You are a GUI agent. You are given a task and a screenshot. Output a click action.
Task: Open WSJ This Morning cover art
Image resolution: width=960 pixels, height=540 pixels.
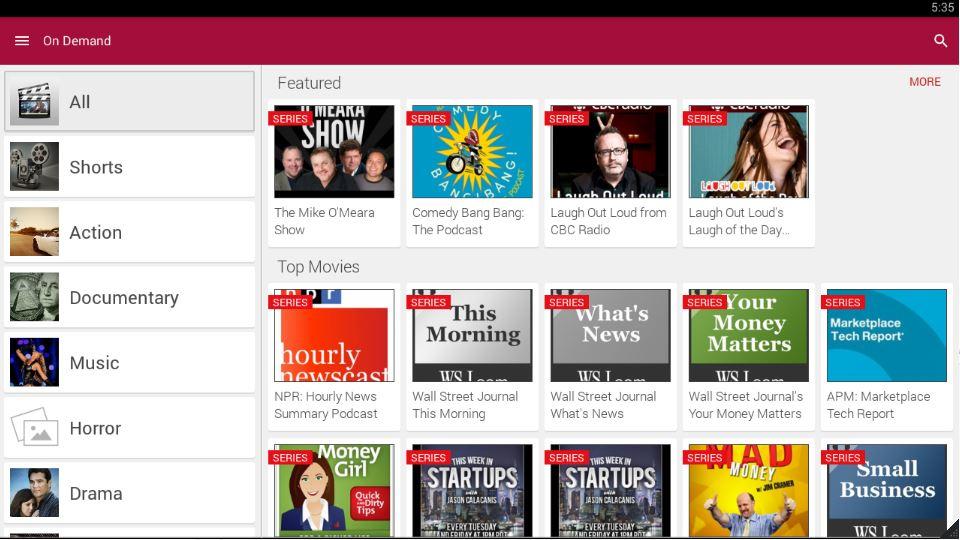click(x=472, y=336)
